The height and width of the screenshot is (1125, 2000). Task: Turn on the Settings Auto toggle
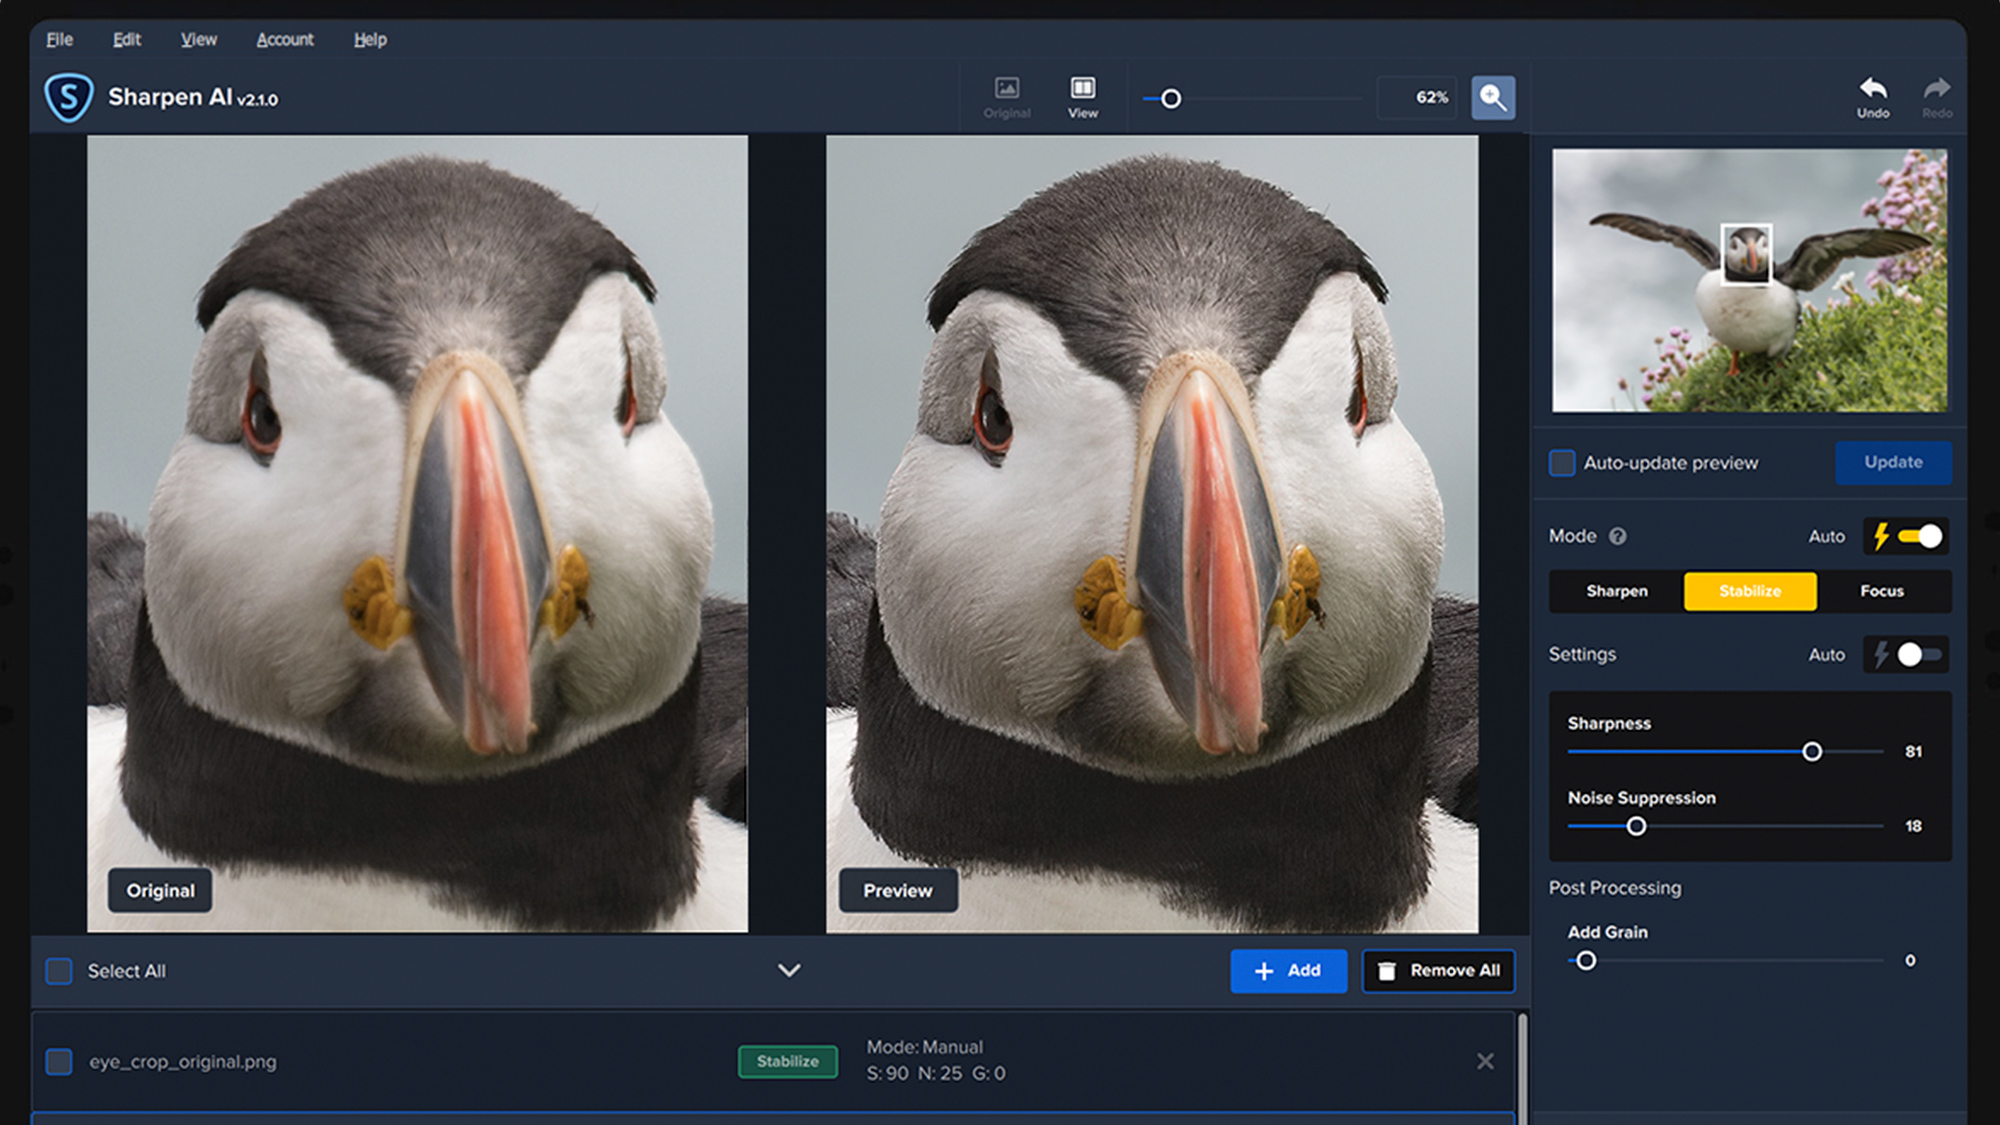pyautogui.click(x=1919, y=655)
